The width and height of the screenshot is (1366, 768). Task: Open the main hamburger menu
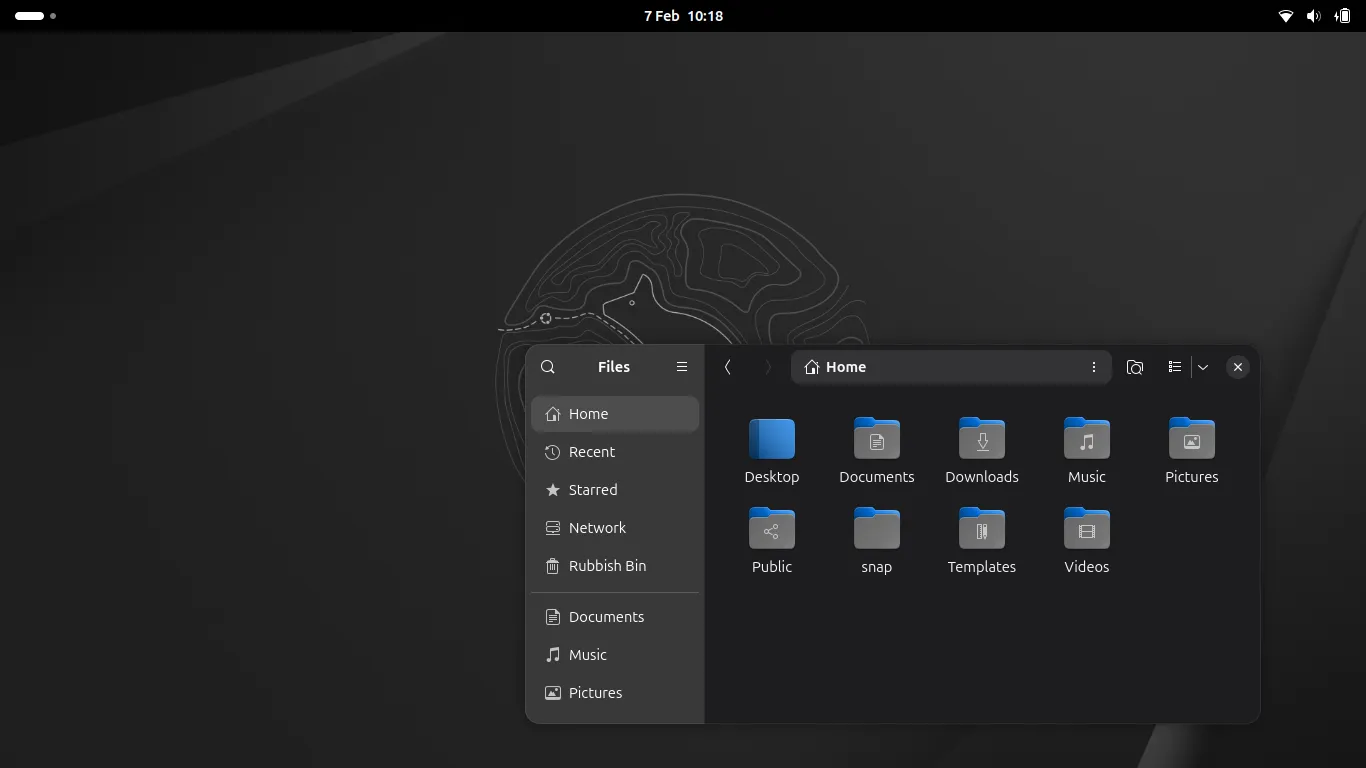click(681, 367)
